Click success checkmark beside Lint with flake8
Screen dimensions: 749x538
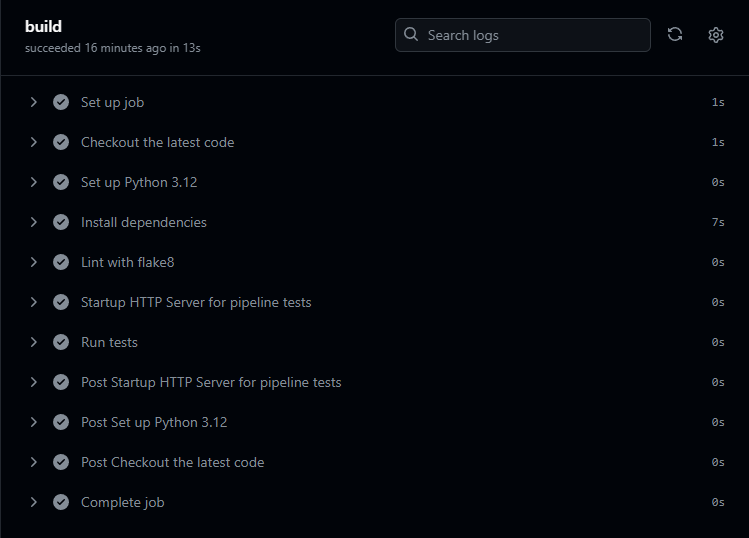[x=61, y=262]
